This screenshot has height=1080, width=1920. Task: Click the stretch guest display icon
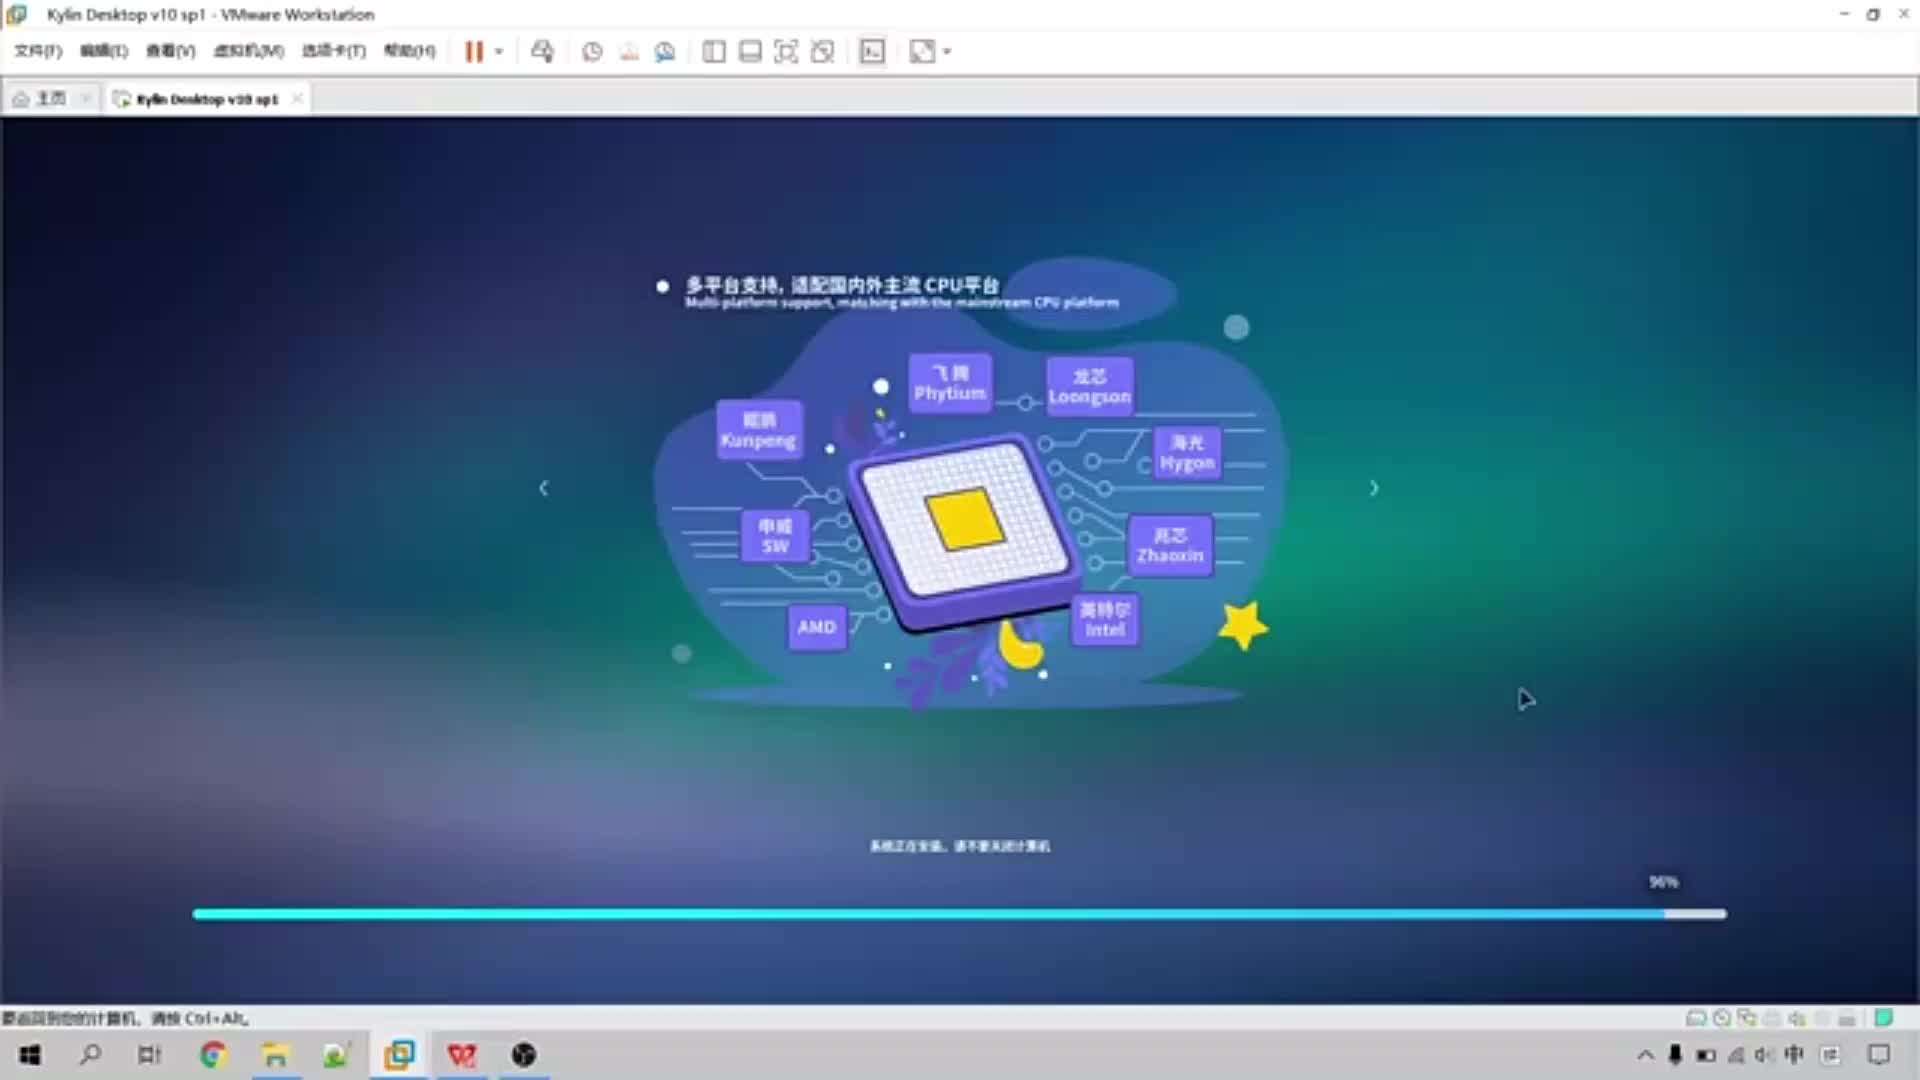pyautogui.click(x=921, y=51)
